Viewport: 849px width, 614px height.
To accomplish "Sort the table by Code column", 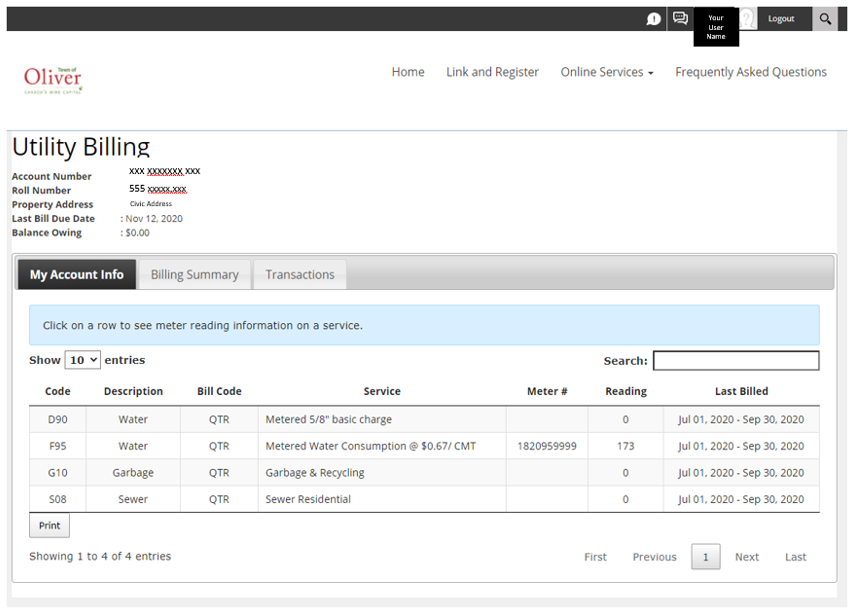I will 58,391.
